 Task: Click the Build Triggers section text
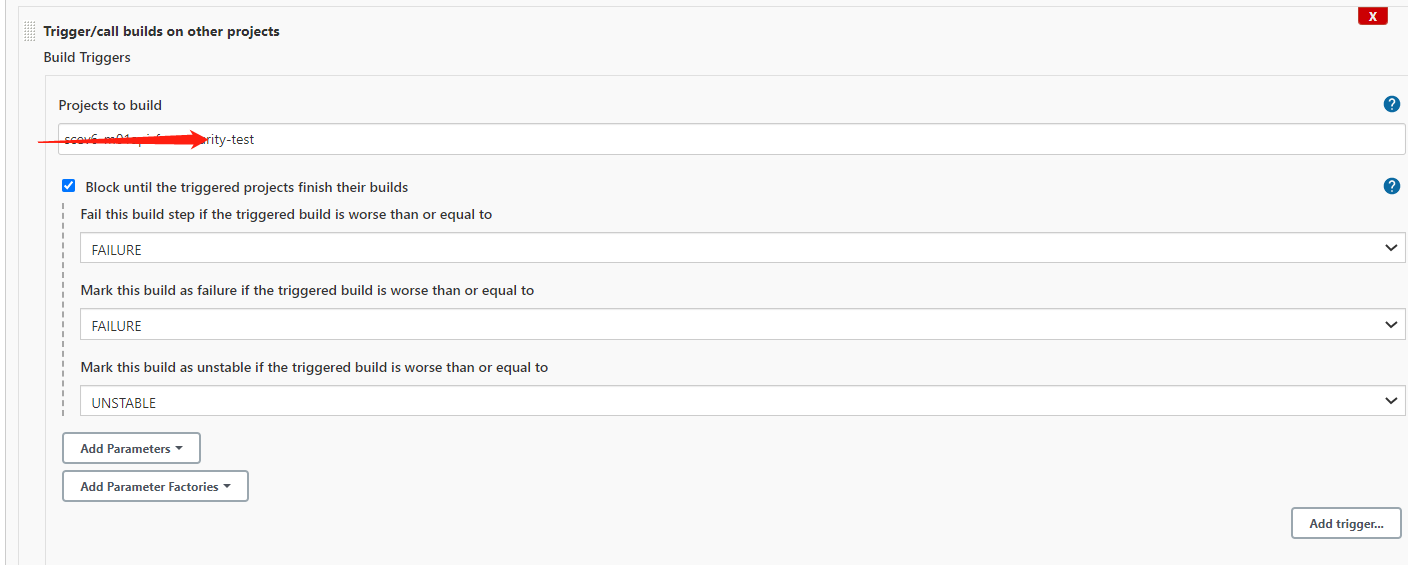coord(87,58)
